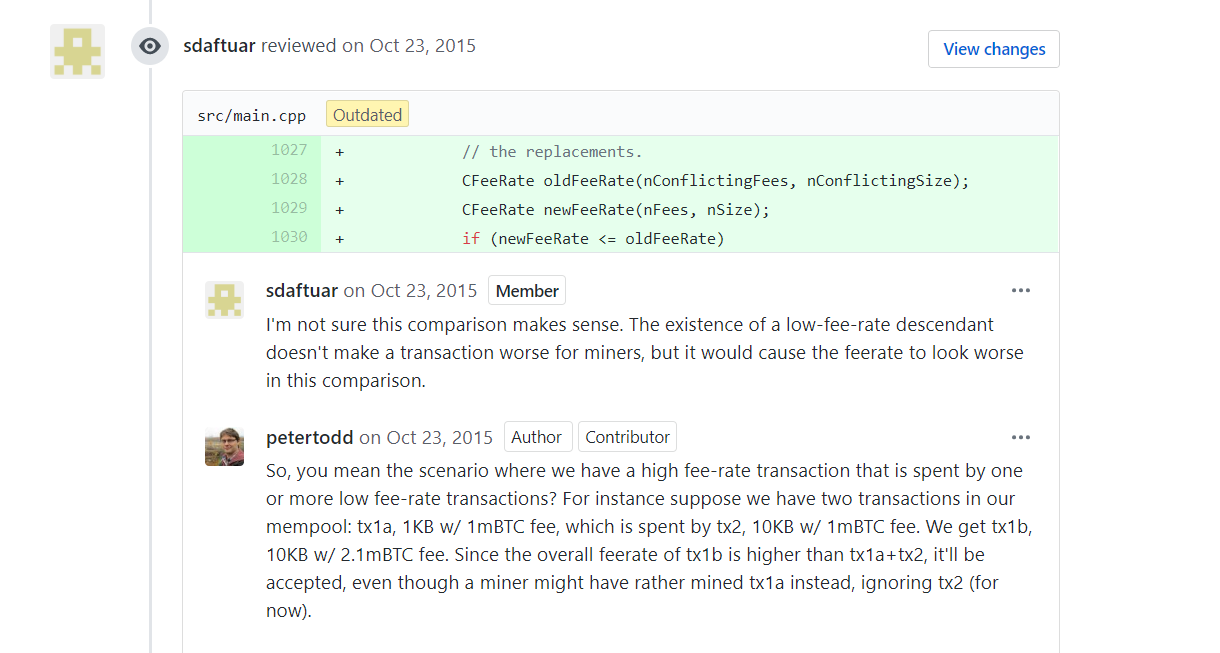Click the Member badge next to sdaftuar
This screenshot has height=653, width=1220.
click(x=527, y=291)
